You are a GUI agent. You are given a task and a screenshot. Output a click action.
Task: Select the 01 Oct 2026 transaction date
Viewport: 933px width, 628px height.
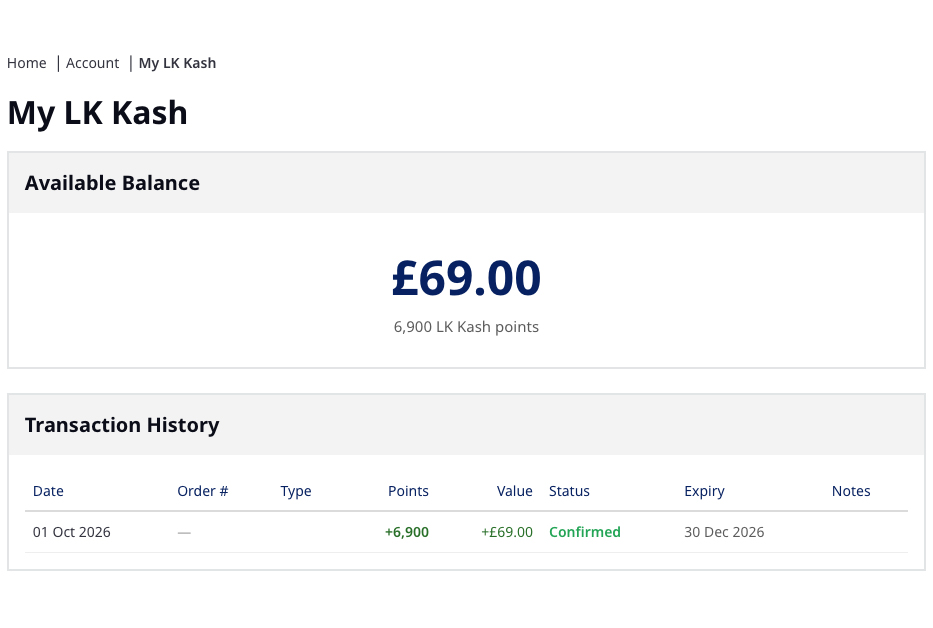71,532
